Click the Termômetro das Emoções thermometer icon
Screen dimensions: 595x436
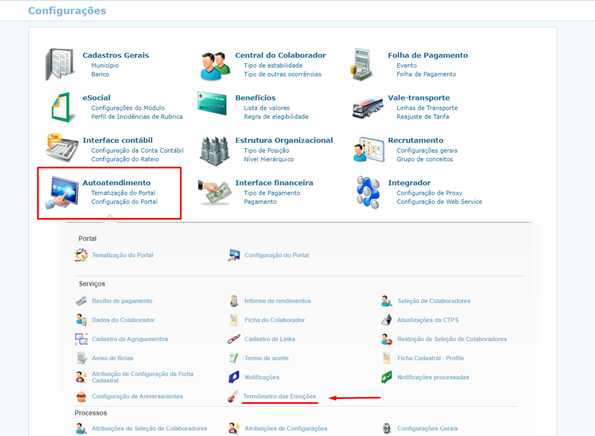(233, 397)
